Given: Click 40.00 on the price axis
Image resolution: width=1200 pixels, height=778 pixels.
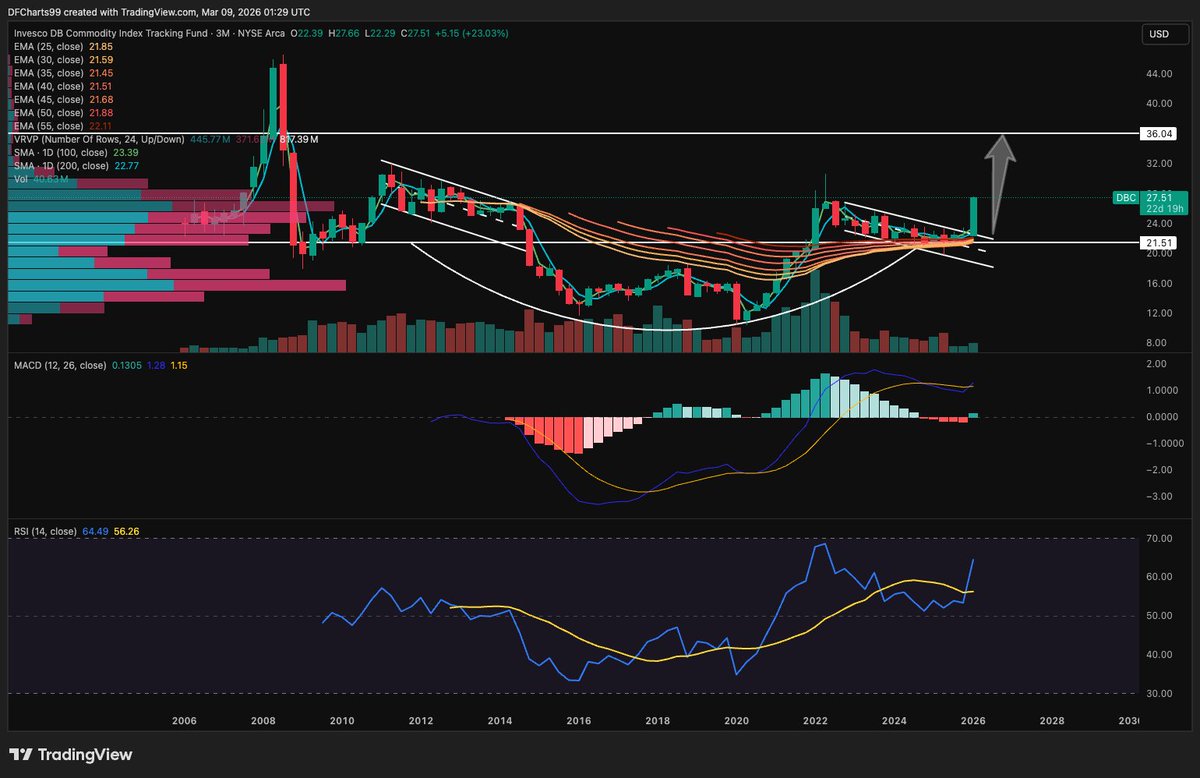Looking at the screenshot, I should click(x=1159, y=103).
